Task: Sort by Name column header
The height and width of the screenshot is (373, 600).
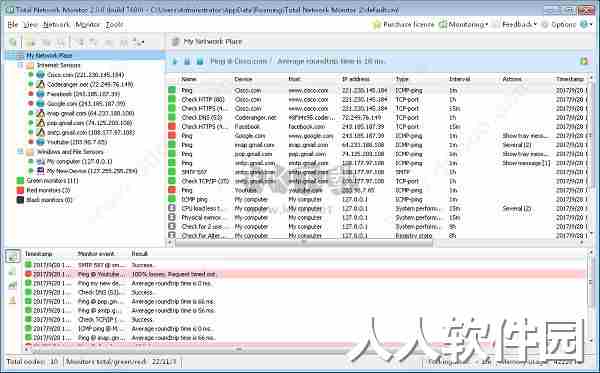Action: (x=189, y=79)
